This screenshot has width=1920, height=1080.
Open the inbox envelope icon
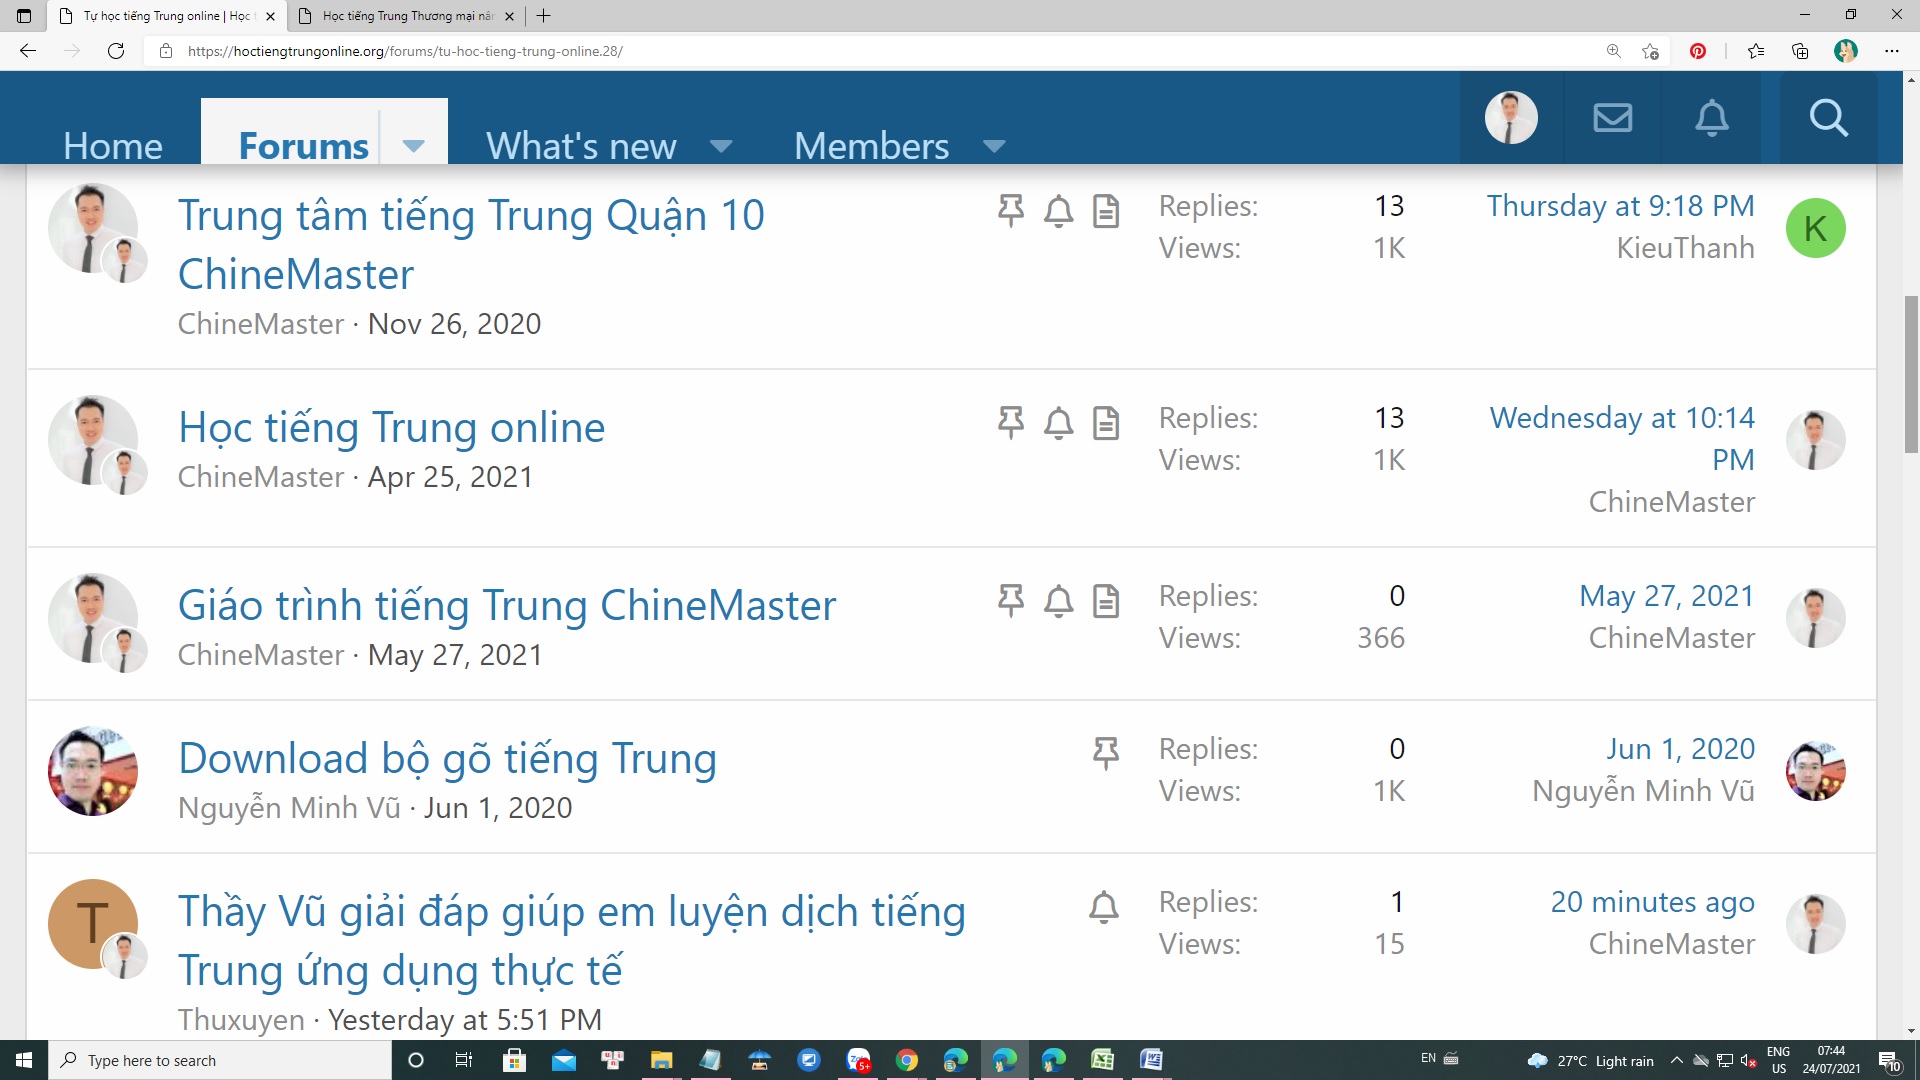[1612, 118]
